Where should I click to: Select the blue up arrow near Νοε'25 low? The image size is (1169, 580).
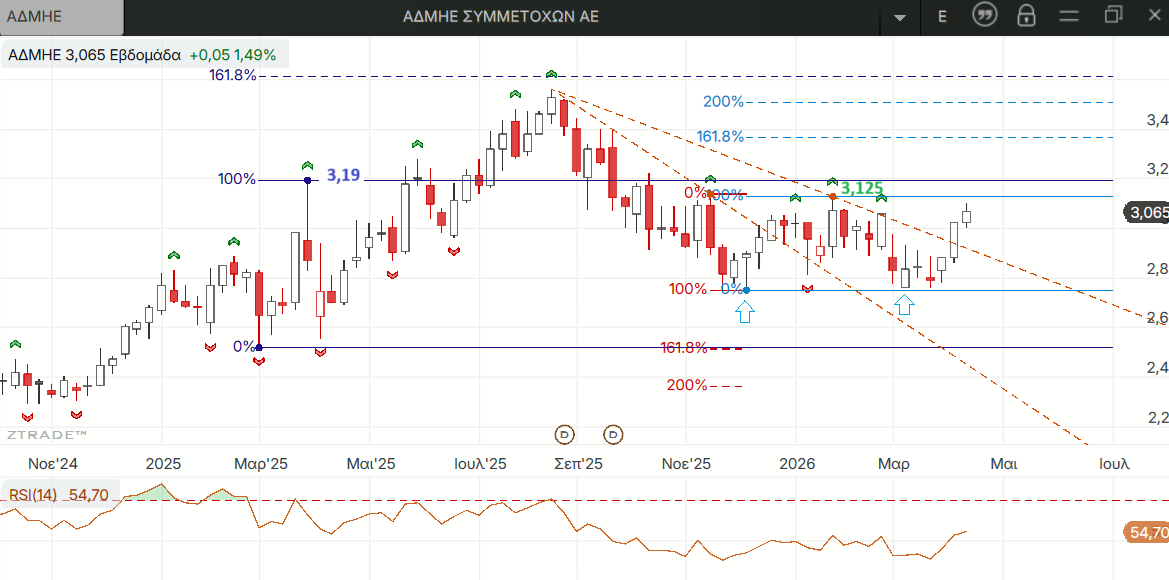(744, 312)
